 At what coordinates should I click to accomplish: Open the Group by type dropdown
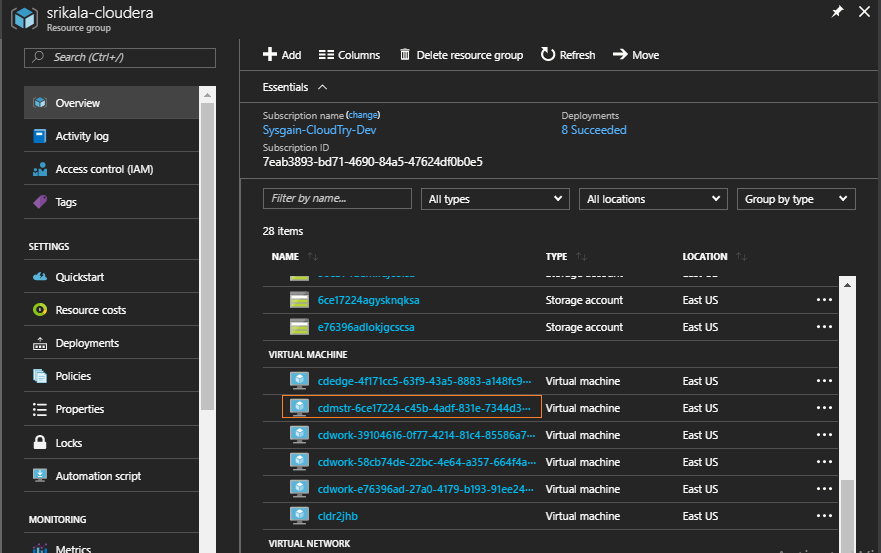click(x=796, y=199)
